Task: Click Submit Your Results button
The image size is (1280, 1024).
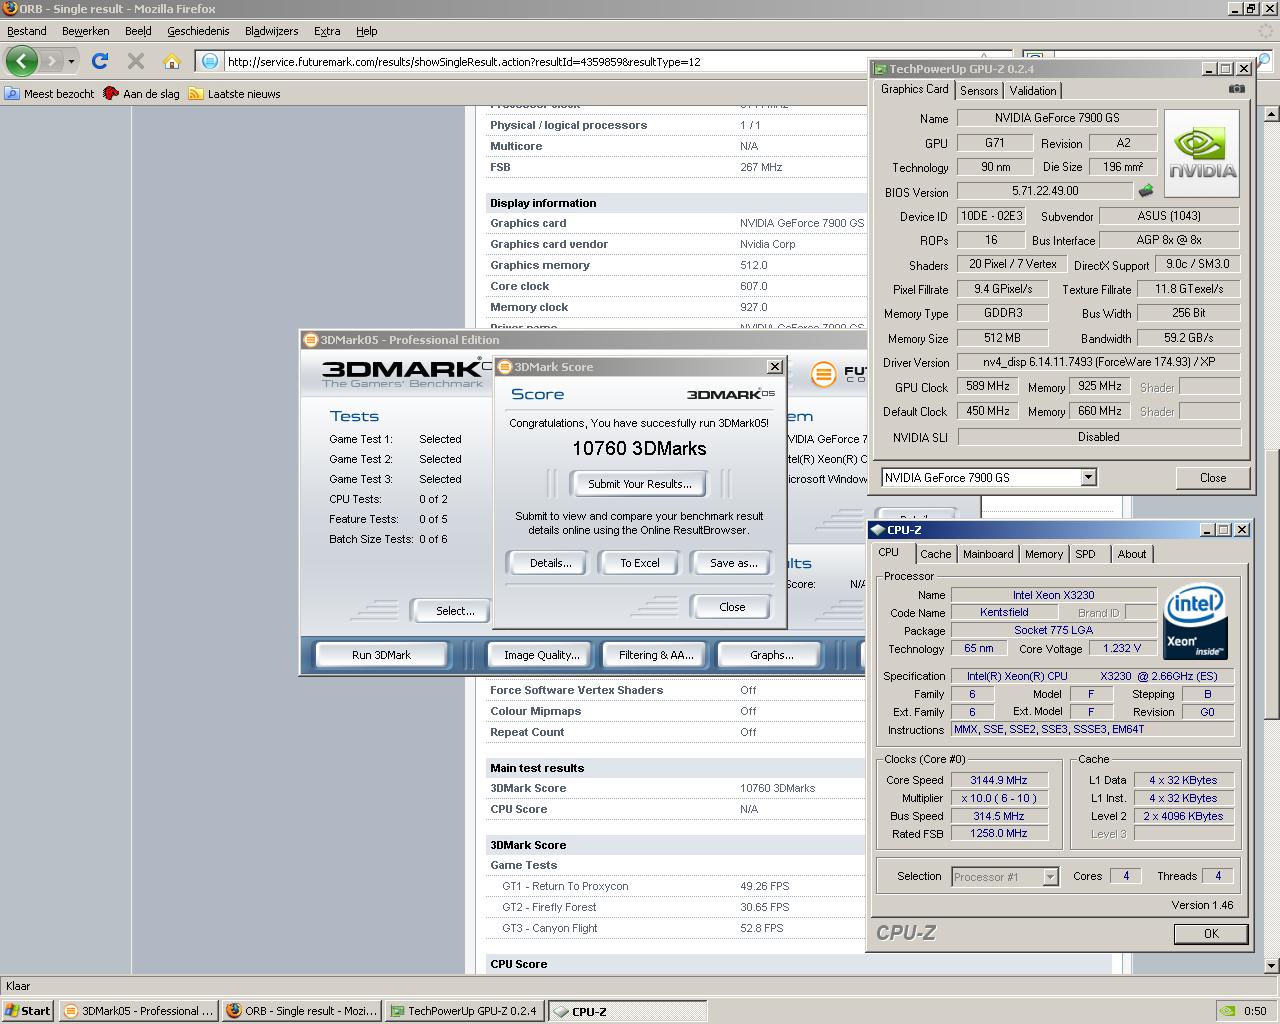Action: (640, 484)
